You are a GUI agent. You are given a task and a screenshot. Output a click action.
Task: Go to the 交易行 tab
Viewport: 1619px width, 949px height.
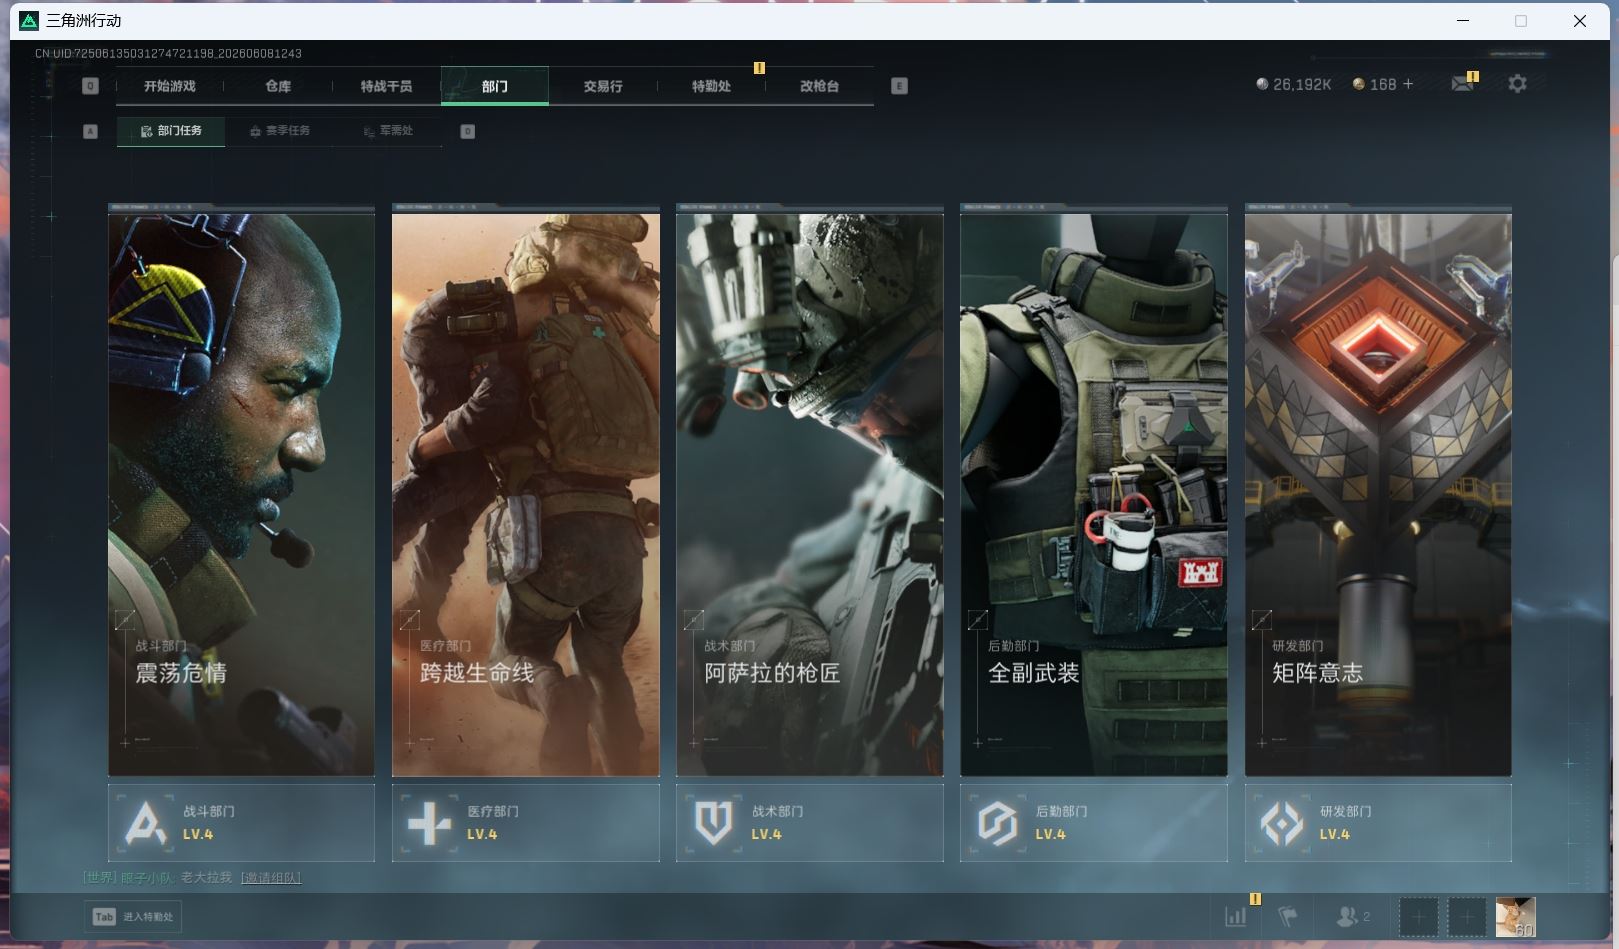pos(603,86)
